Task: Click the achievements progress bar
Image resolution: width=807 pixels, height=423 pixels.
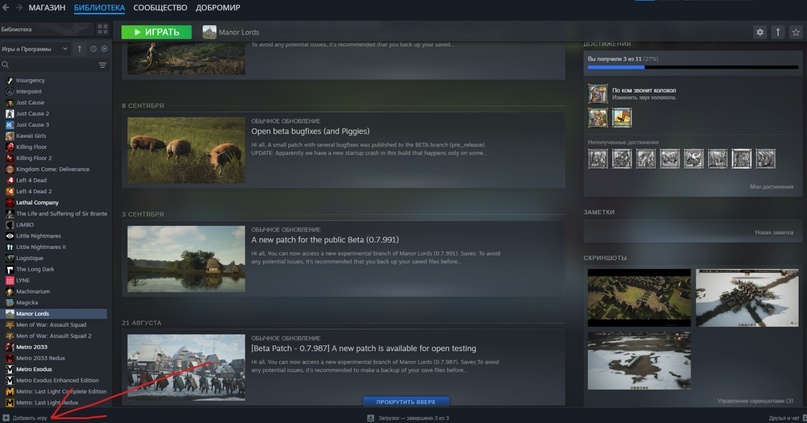Action: click(x=693, y=67)
